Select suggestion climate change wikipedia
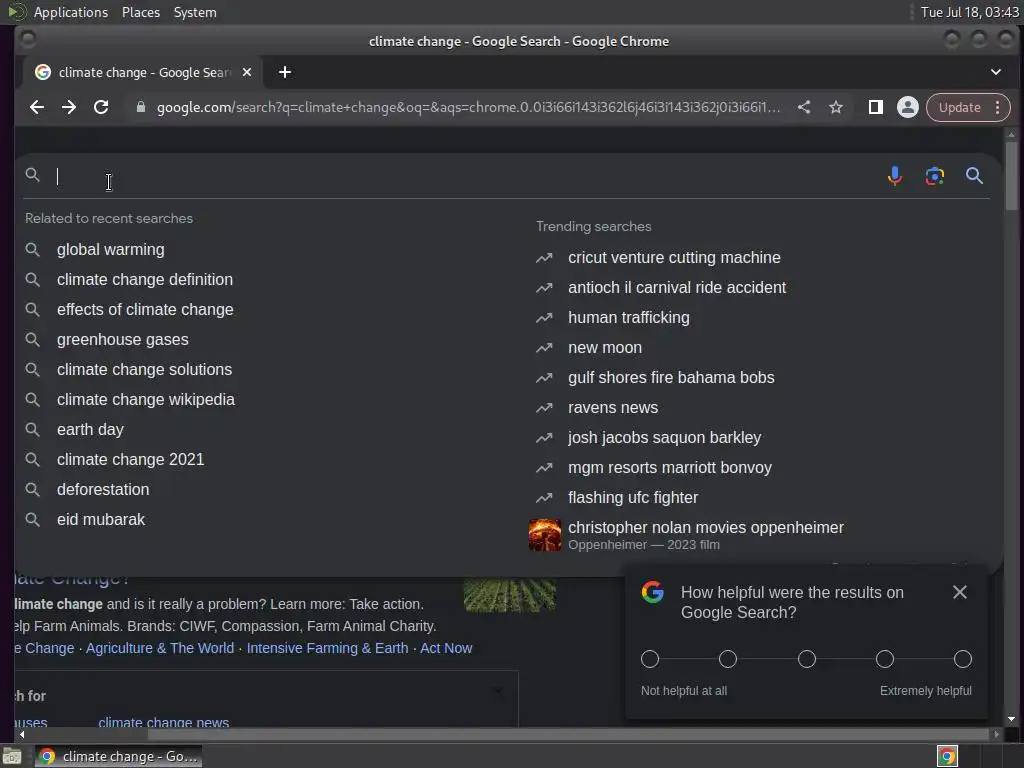Image resolution: width=1024 pixels, height=768 pixels. 146,400
